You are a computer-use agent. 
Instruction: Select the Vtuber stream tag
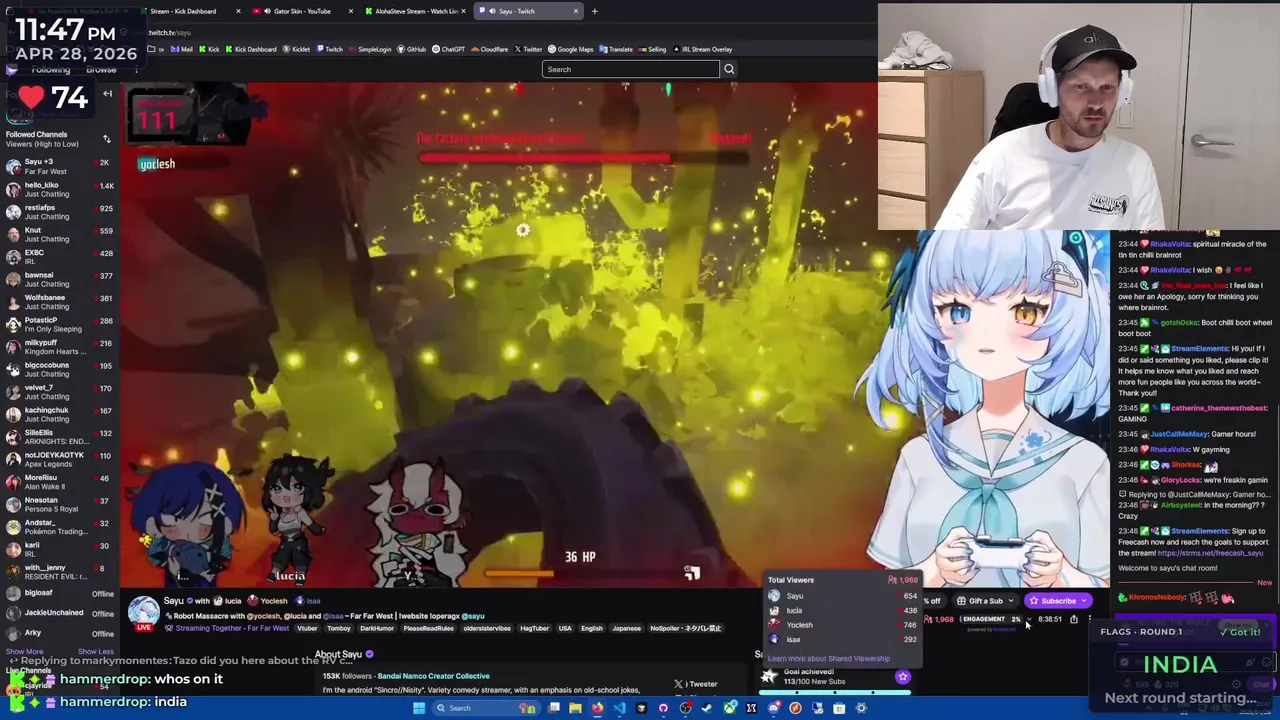pos(307,628)
